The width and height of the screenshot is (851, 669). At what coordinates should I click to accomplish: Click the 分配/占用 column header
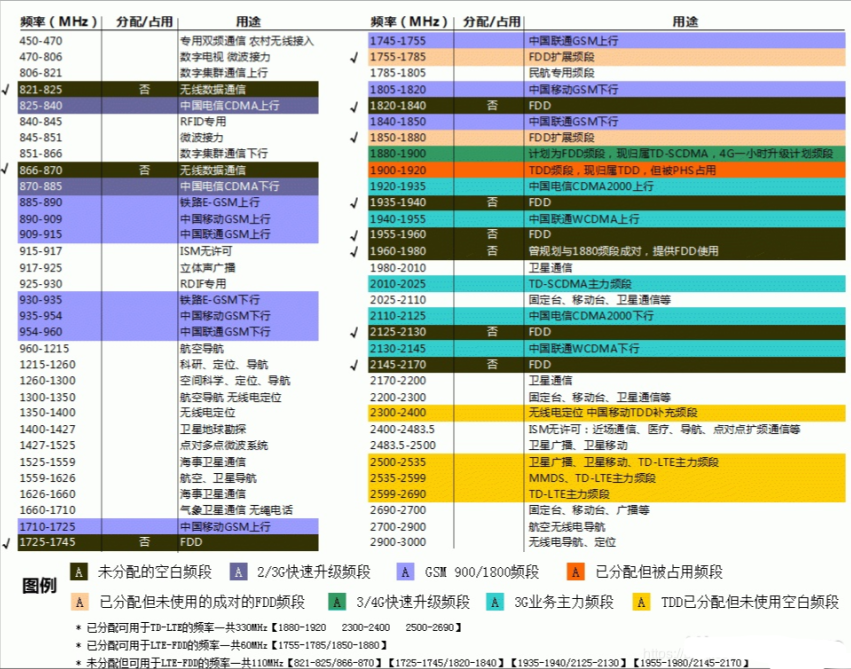pyautogui.click(x=141, y=20)
